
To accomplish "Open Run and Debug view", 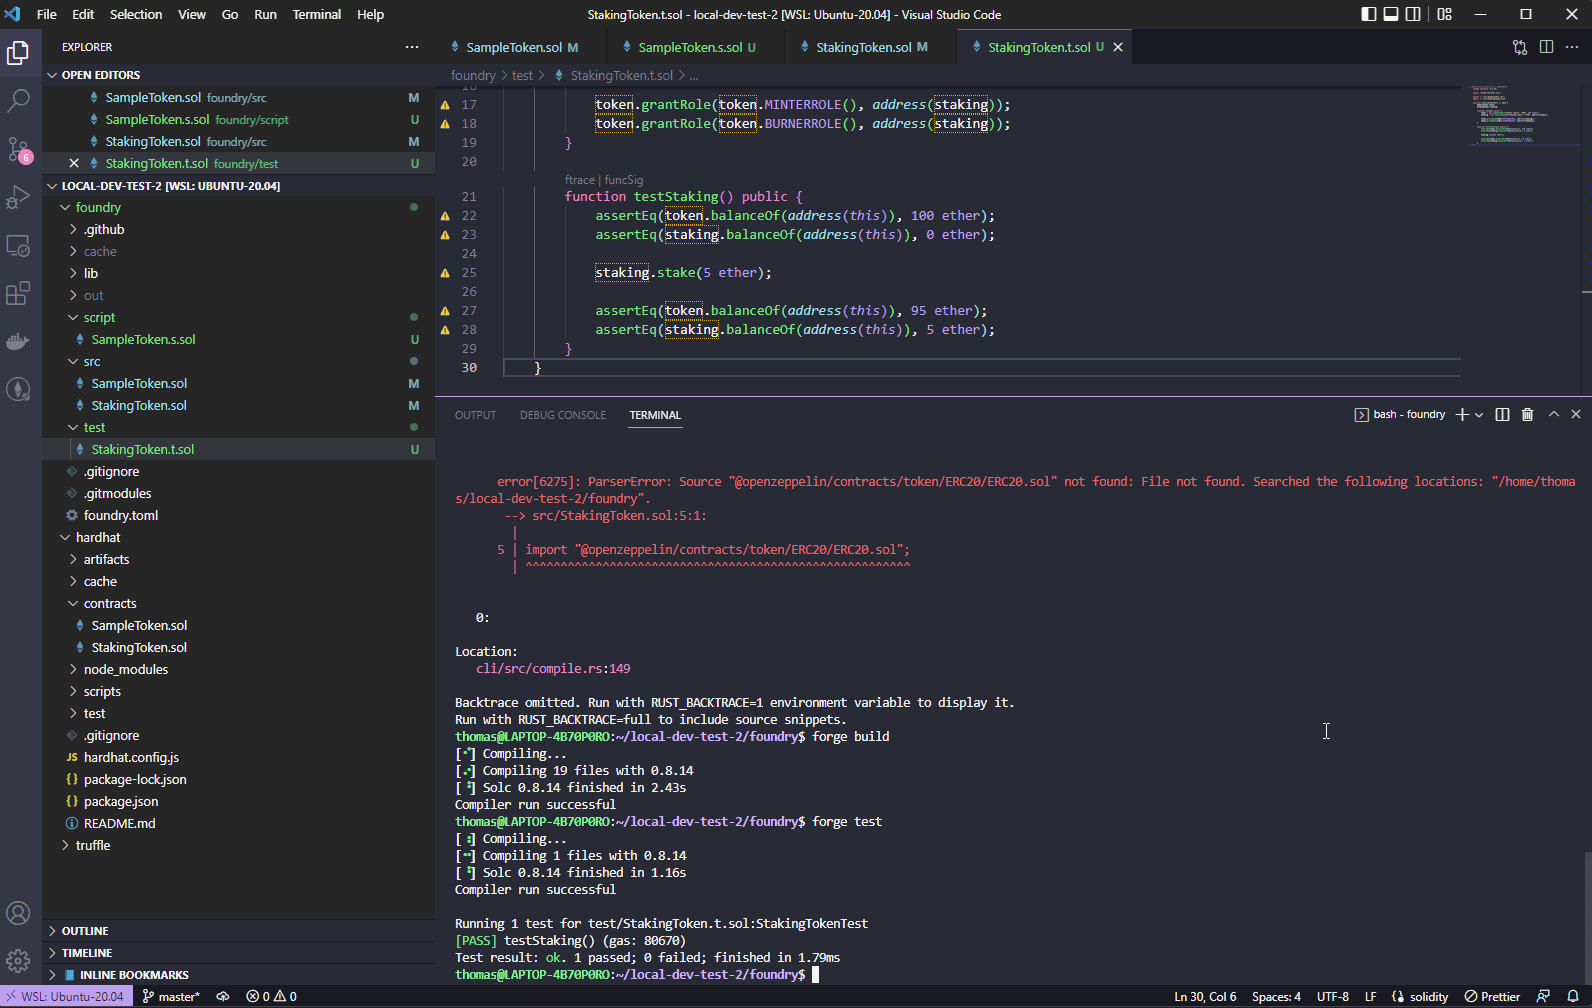I will pyautogui.click(x=18, y=197).
